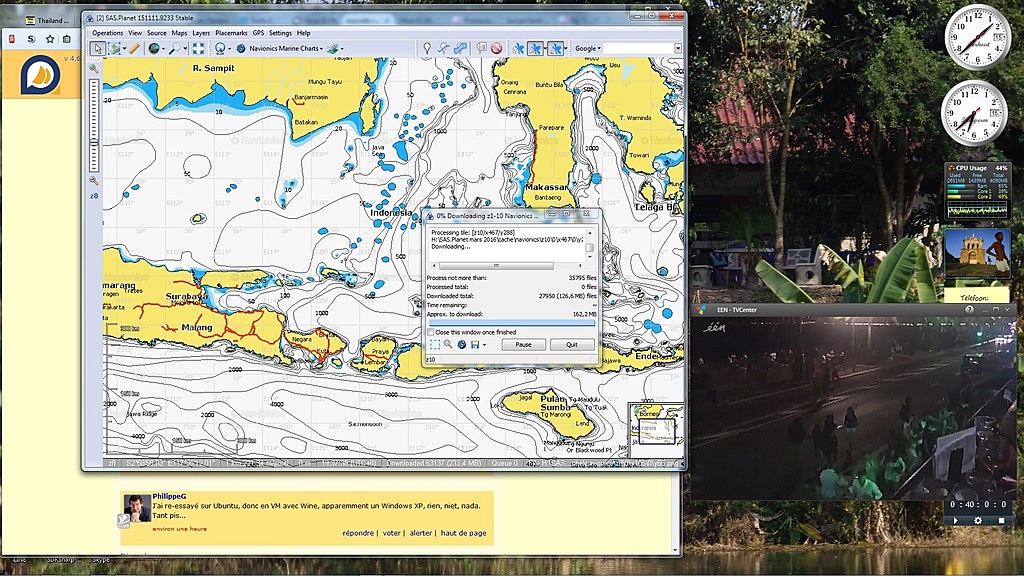Click the voter link under PhilippeG post
The width and height of the screenshot is (1024, 576).
point(391,533)
